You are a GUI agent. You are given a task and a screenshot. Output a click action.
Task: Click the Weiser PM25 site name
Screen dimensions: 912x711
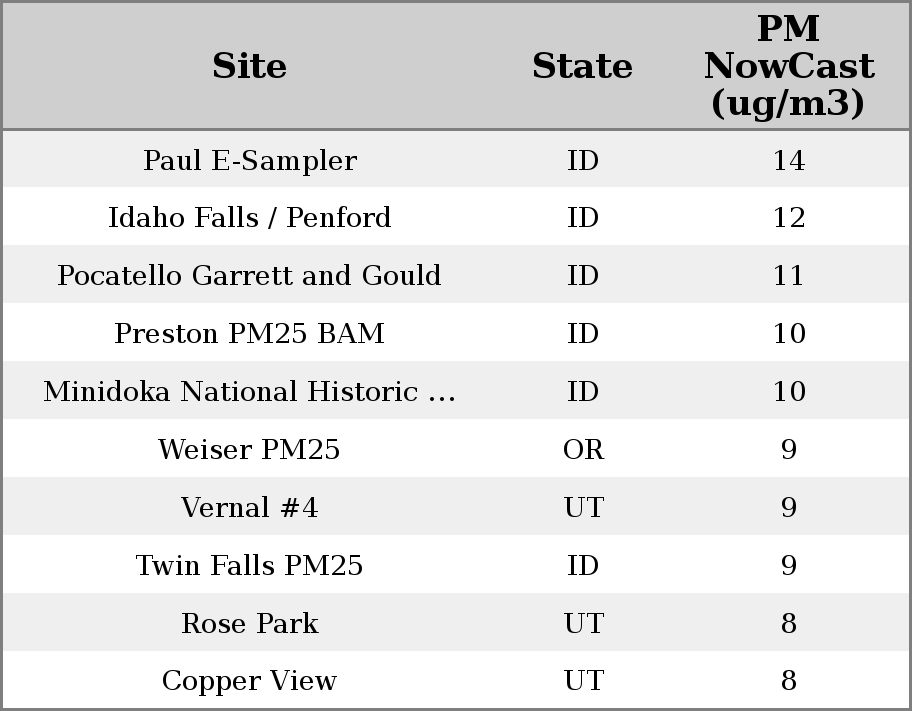(x=249, y=450)
